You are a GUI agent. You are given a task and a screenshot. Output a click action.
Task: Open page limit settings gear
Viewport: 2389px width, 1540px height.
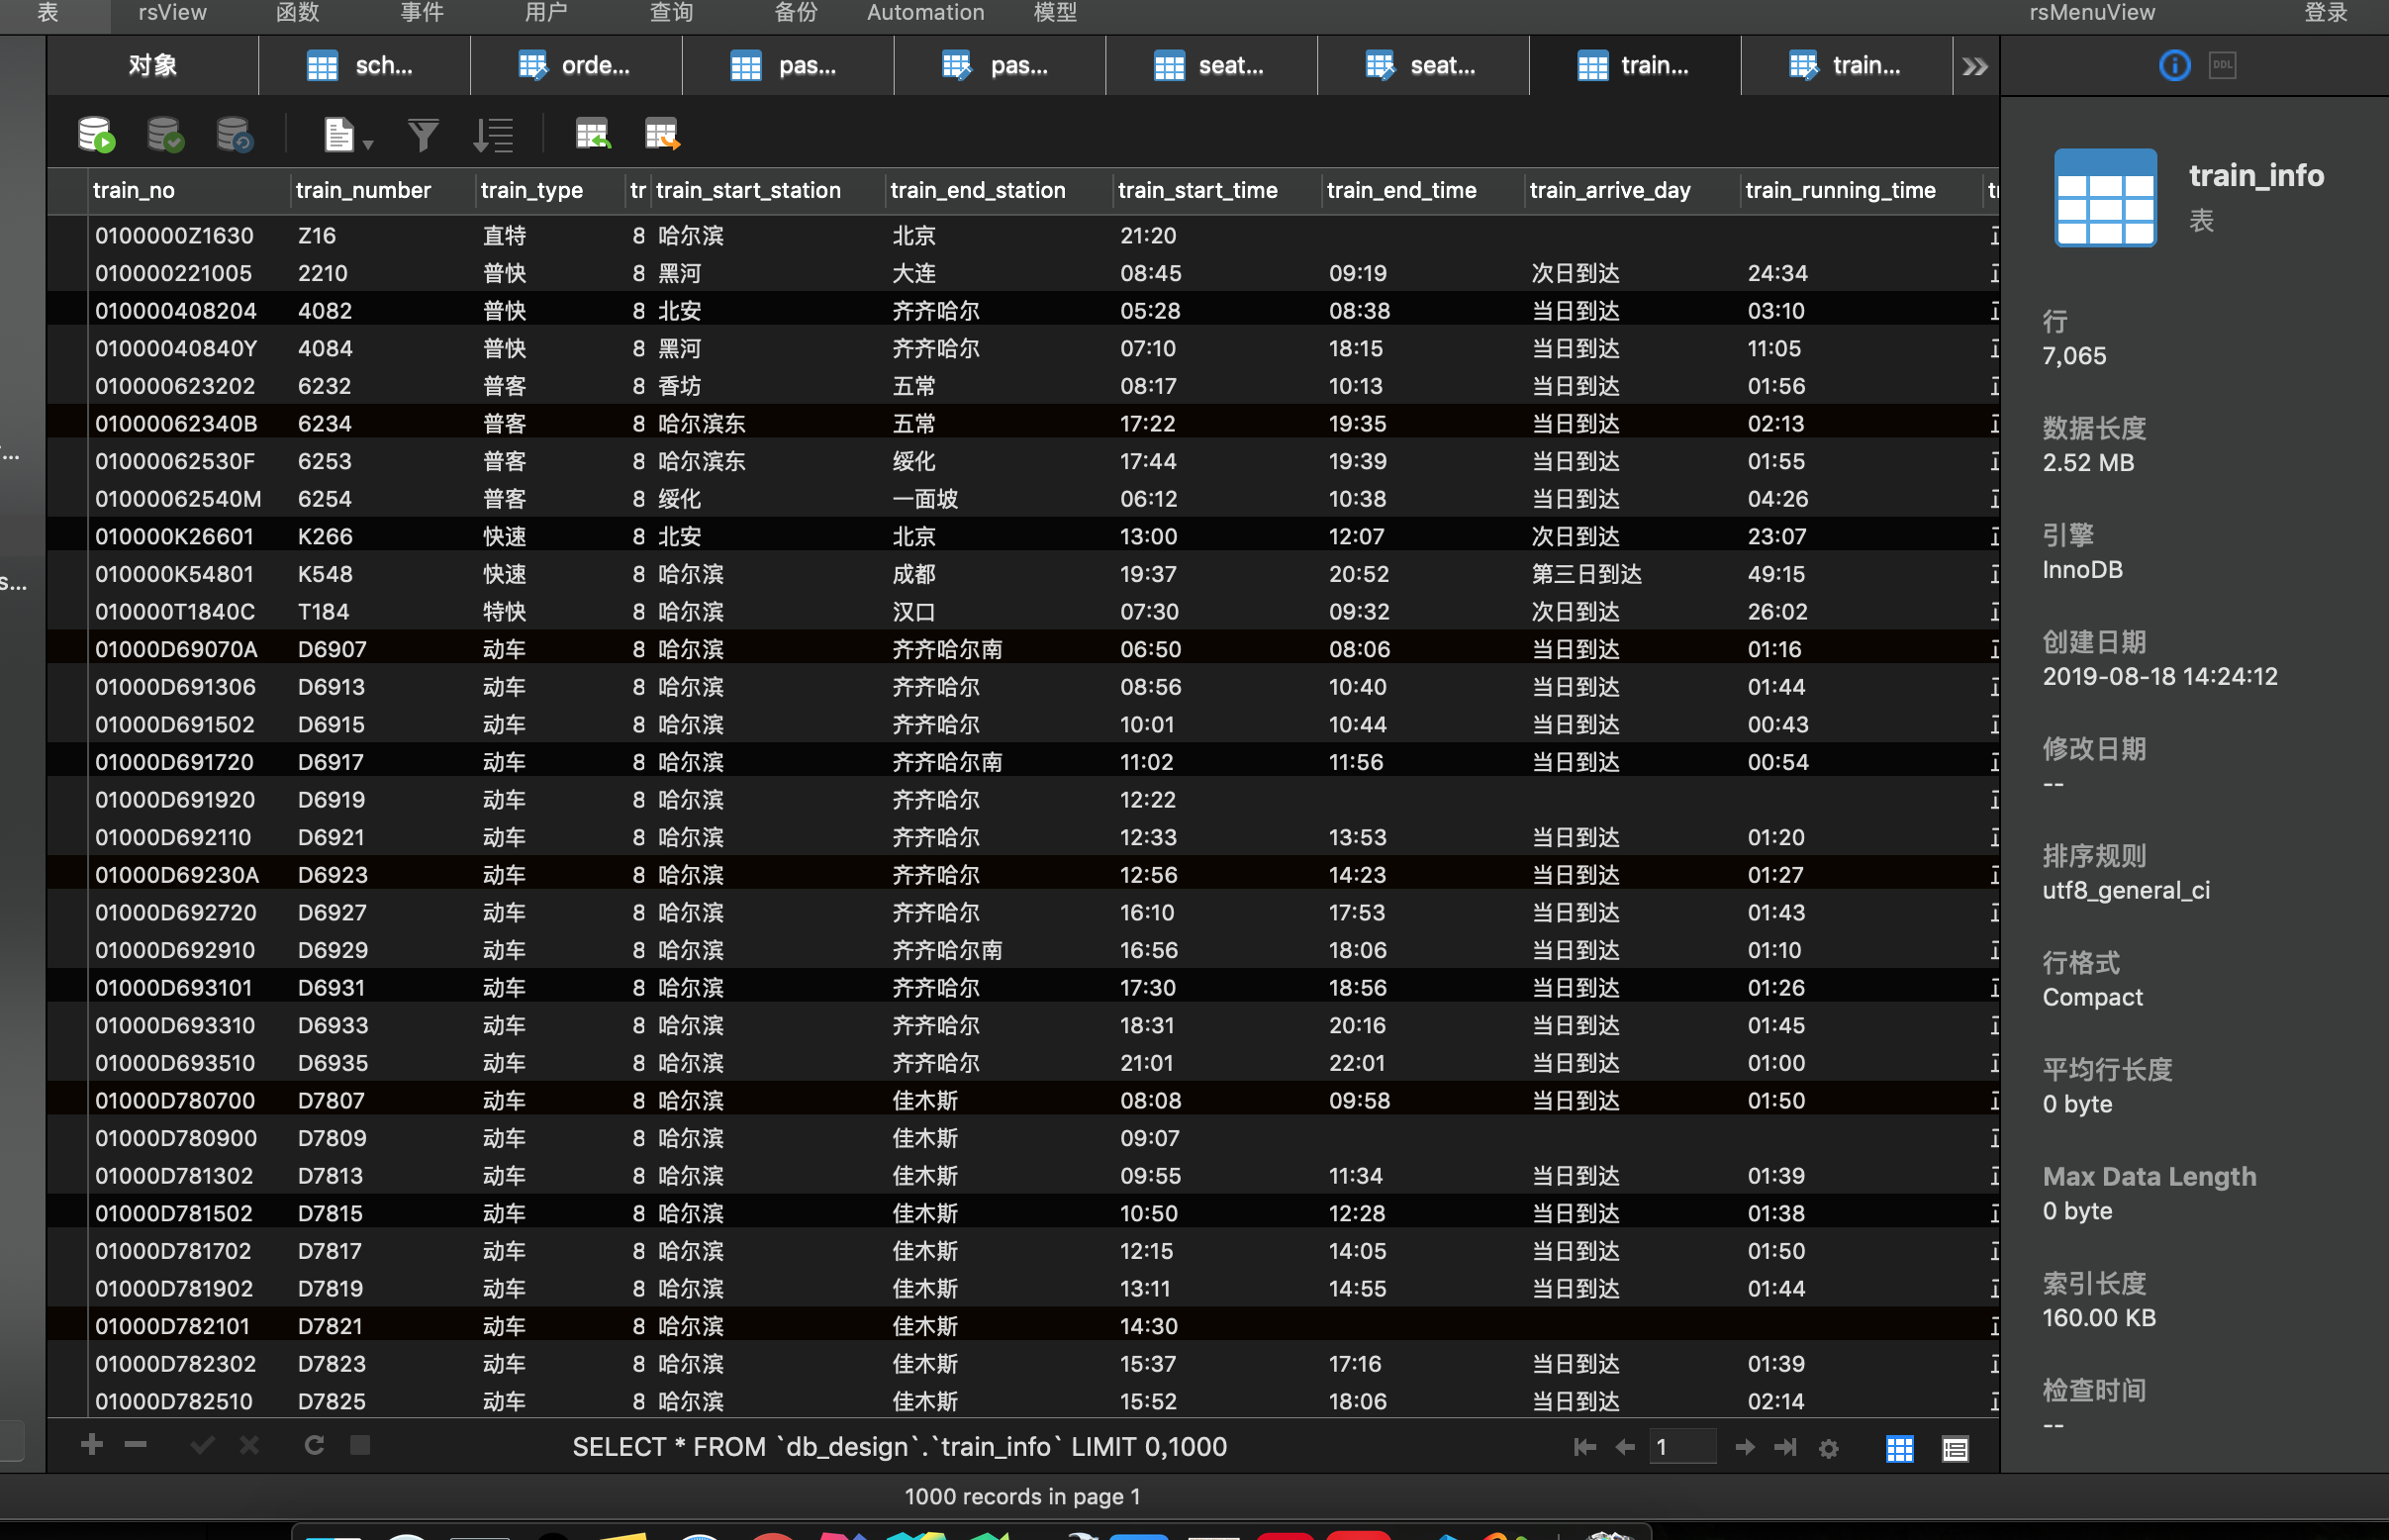(1829, 1448)
